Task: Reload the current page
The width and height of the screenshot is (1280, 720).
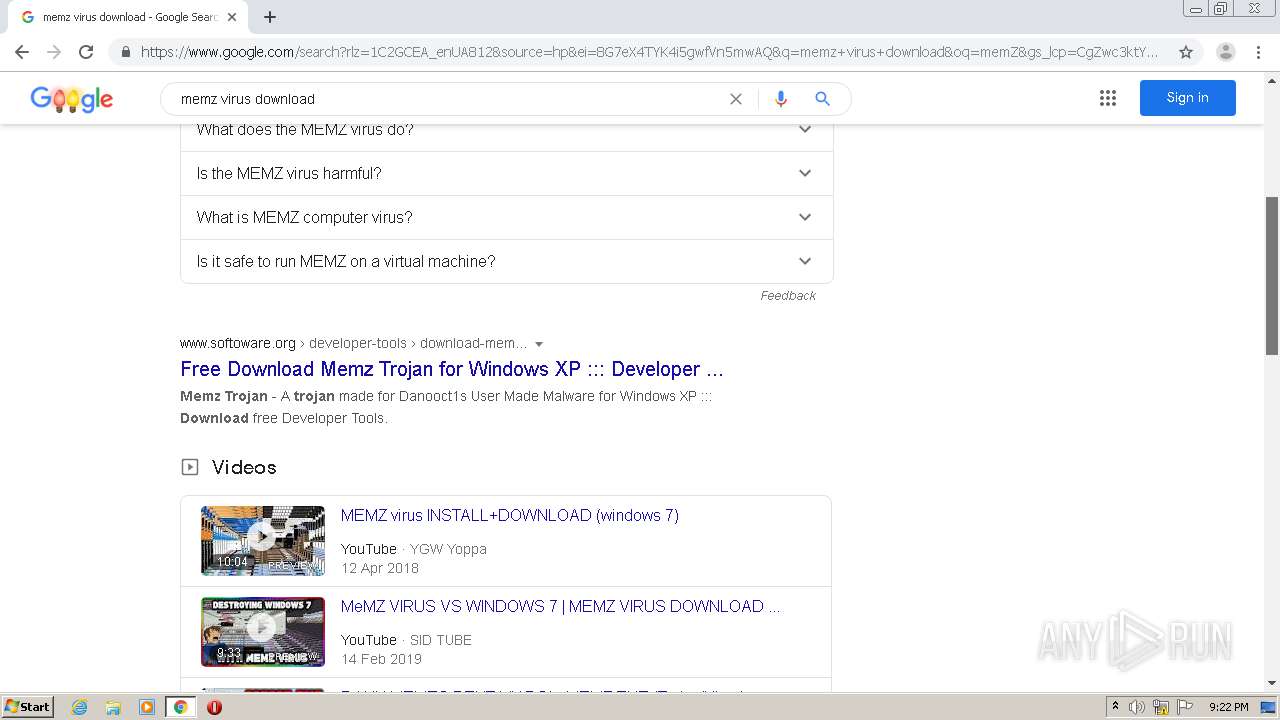Action: [x=86, y=52]
